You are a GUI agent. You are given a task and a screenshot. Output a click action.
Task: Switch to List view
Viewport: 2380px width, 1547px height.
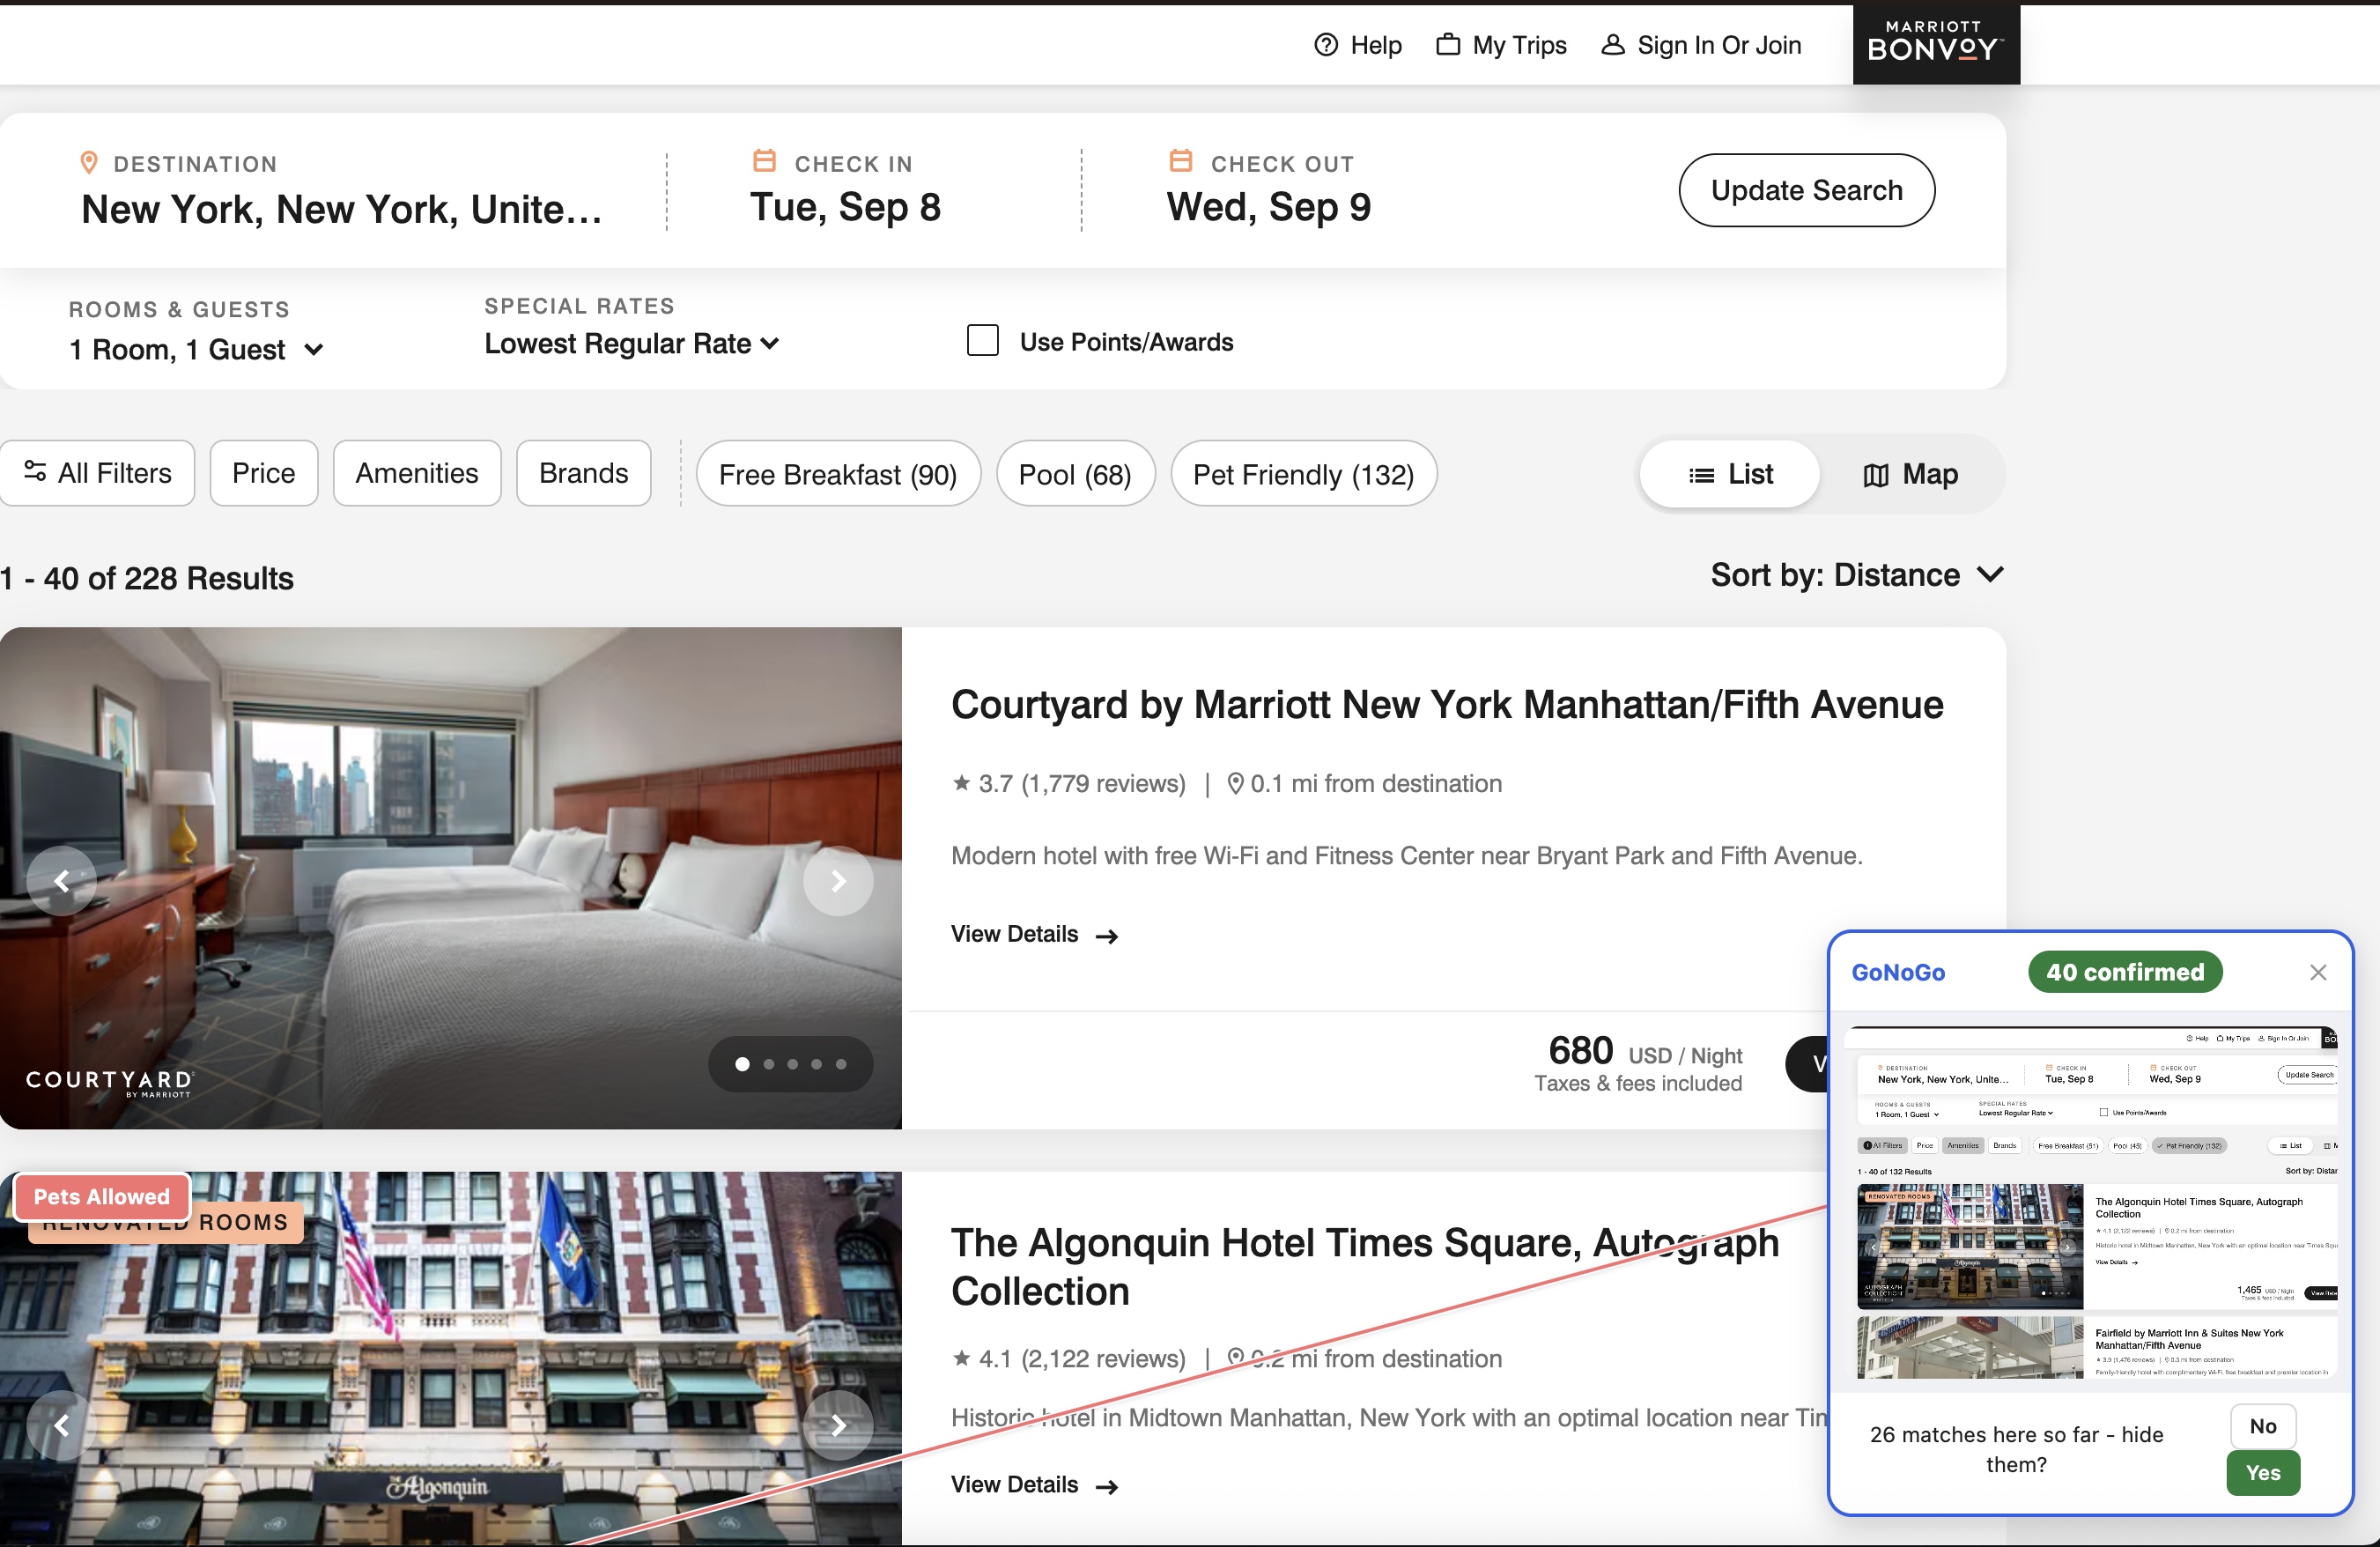(1730, 474)
